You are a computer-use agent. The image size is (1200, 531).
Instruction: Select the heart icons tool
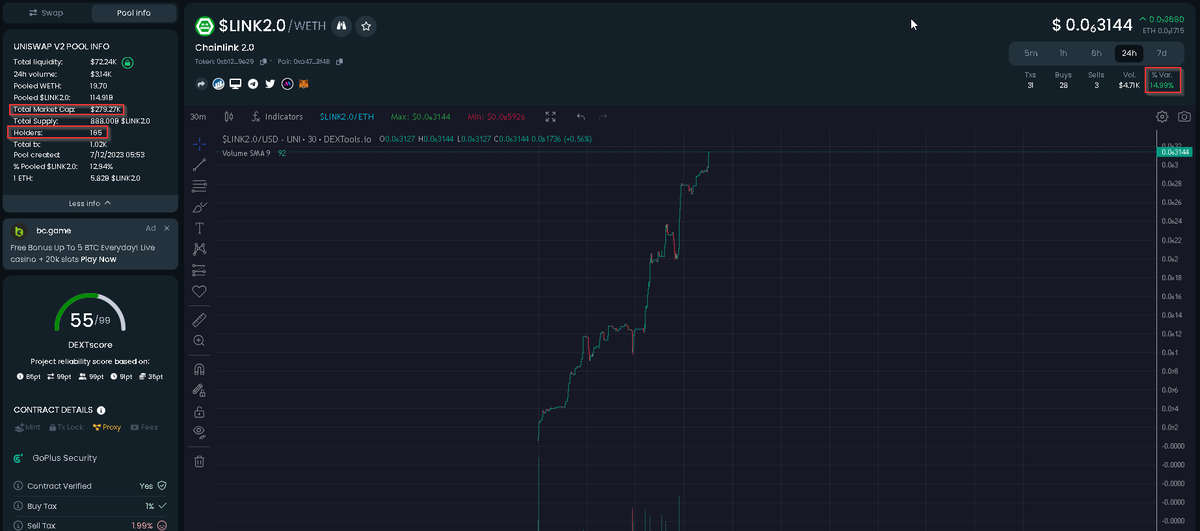(199, 291)
